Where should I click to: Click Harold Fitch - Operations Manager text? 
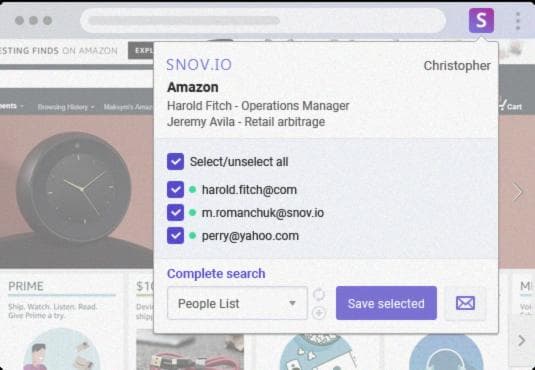click(x=258, y=106)
